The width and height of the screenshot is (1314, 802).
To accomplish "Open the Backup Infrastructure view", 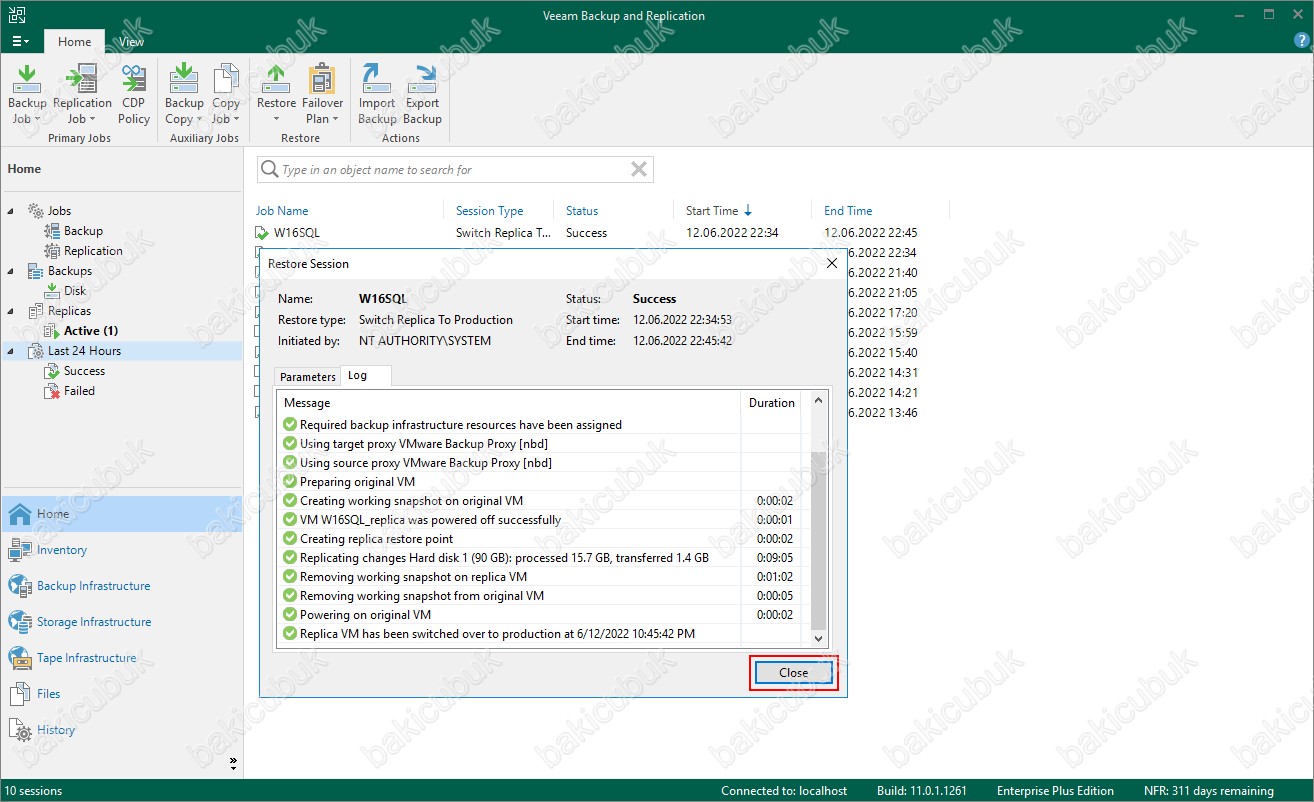I will pos(121,586).
